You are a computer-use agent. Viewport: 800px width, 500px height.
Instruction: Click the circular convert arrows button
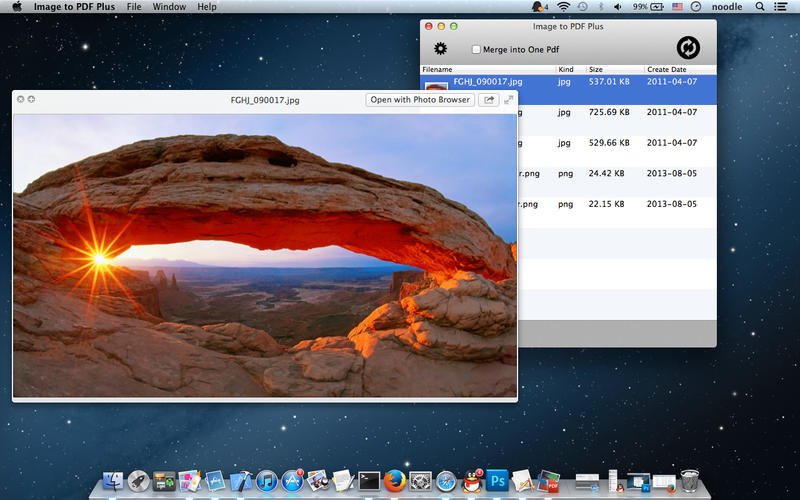tap(688, 47)
